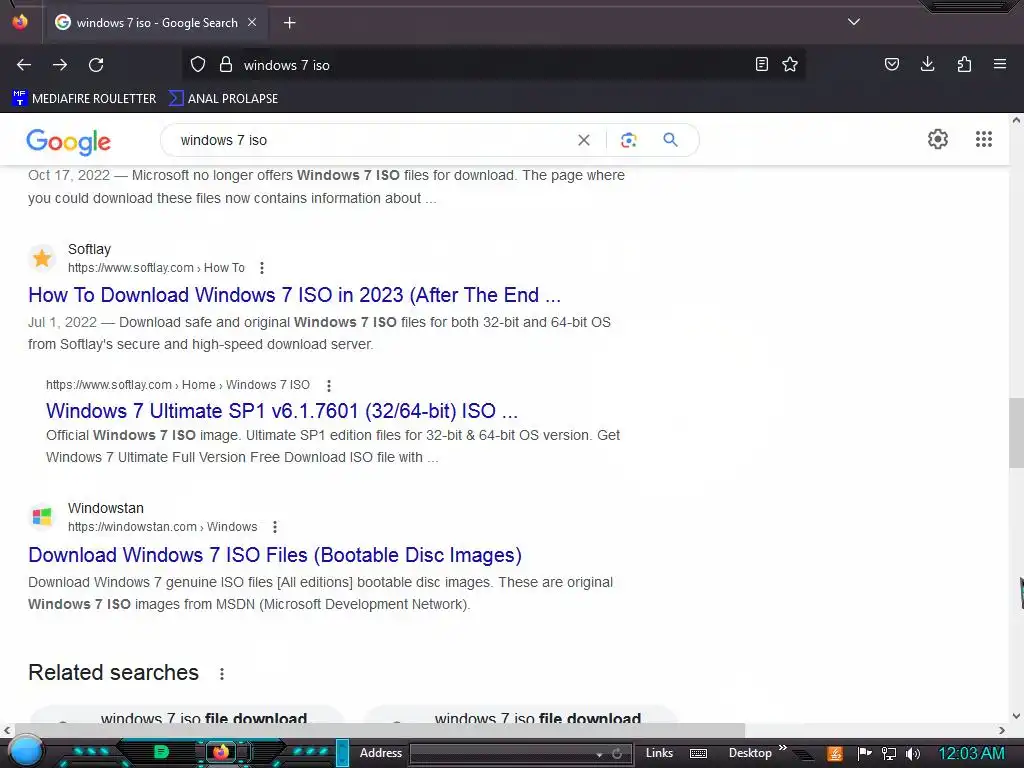
Task: Open the extensions puzzle icon
Action: point(964,64)
